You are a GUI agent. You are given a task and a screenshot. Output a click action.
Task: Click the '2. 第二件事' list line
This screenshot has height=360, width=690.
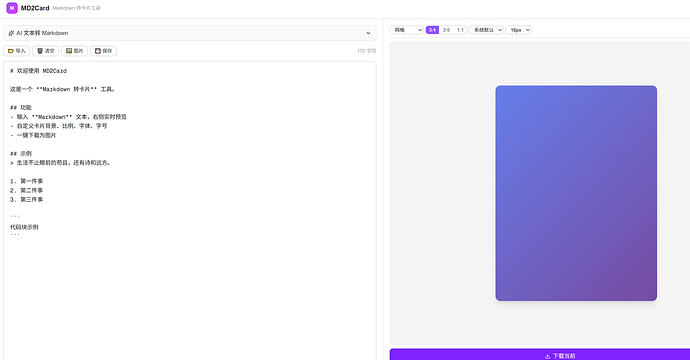coord(26,190)
